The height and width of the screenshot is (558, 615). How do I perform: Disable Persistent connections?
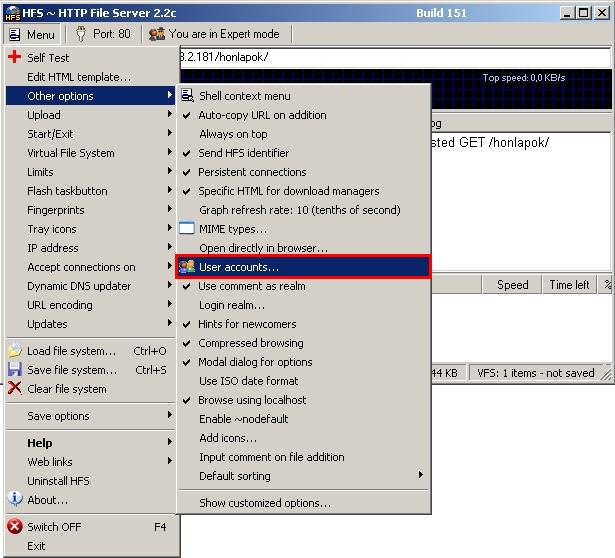click(x=303, y=172)
